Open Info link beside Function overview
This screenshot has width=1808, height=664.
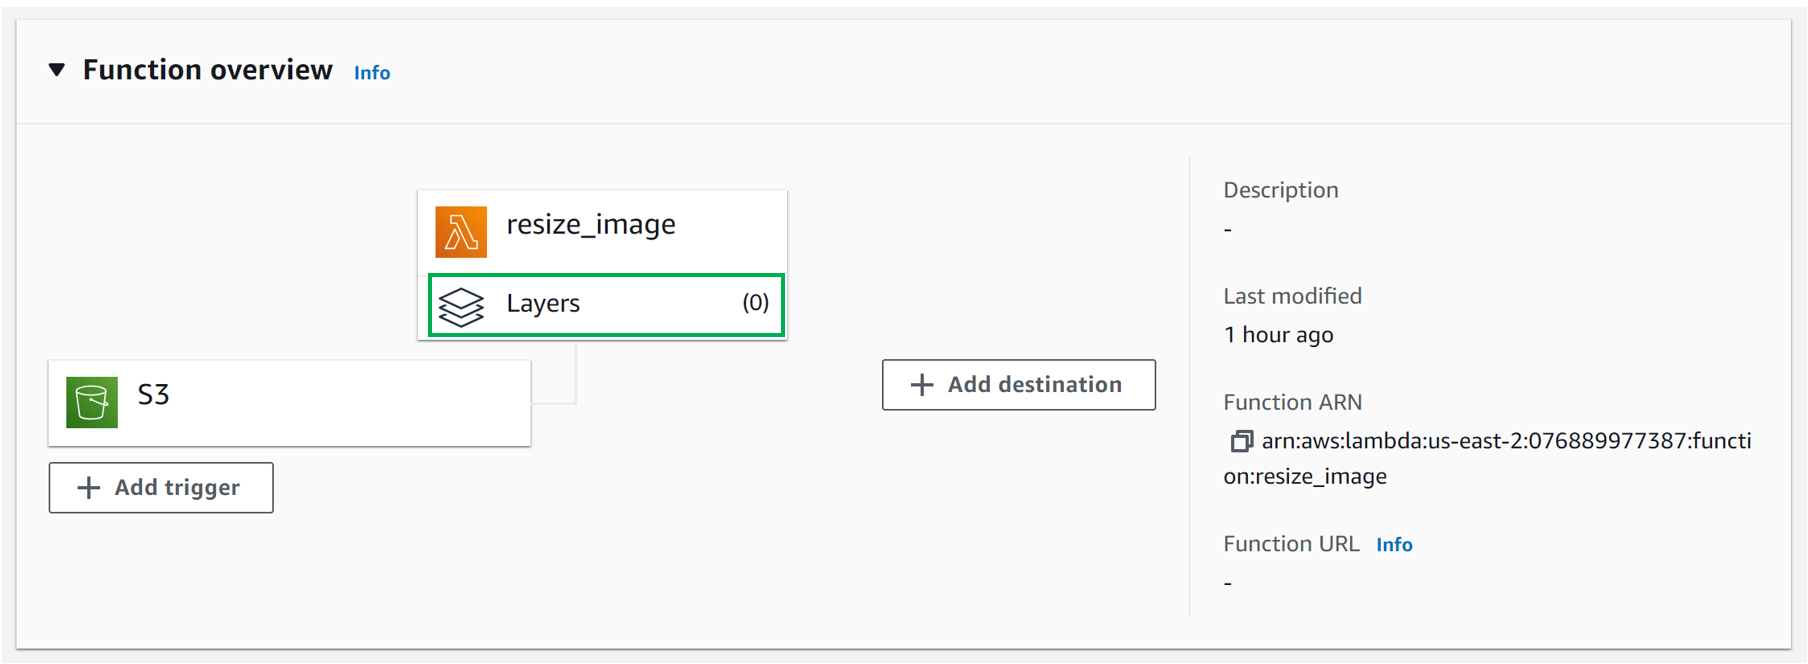(x=372, y=73)
